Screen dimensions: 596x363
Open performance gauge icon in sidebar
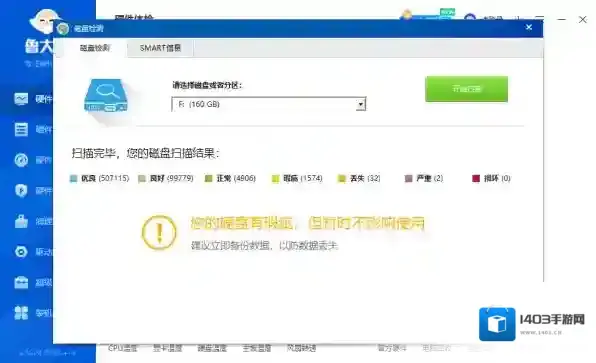coord(21,160)
